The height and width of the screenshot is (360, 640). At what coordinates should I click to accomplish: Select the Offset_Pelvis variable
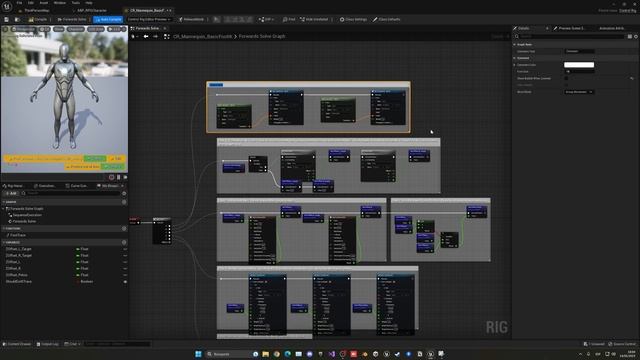pyautogui.click(x=18, y=275)
